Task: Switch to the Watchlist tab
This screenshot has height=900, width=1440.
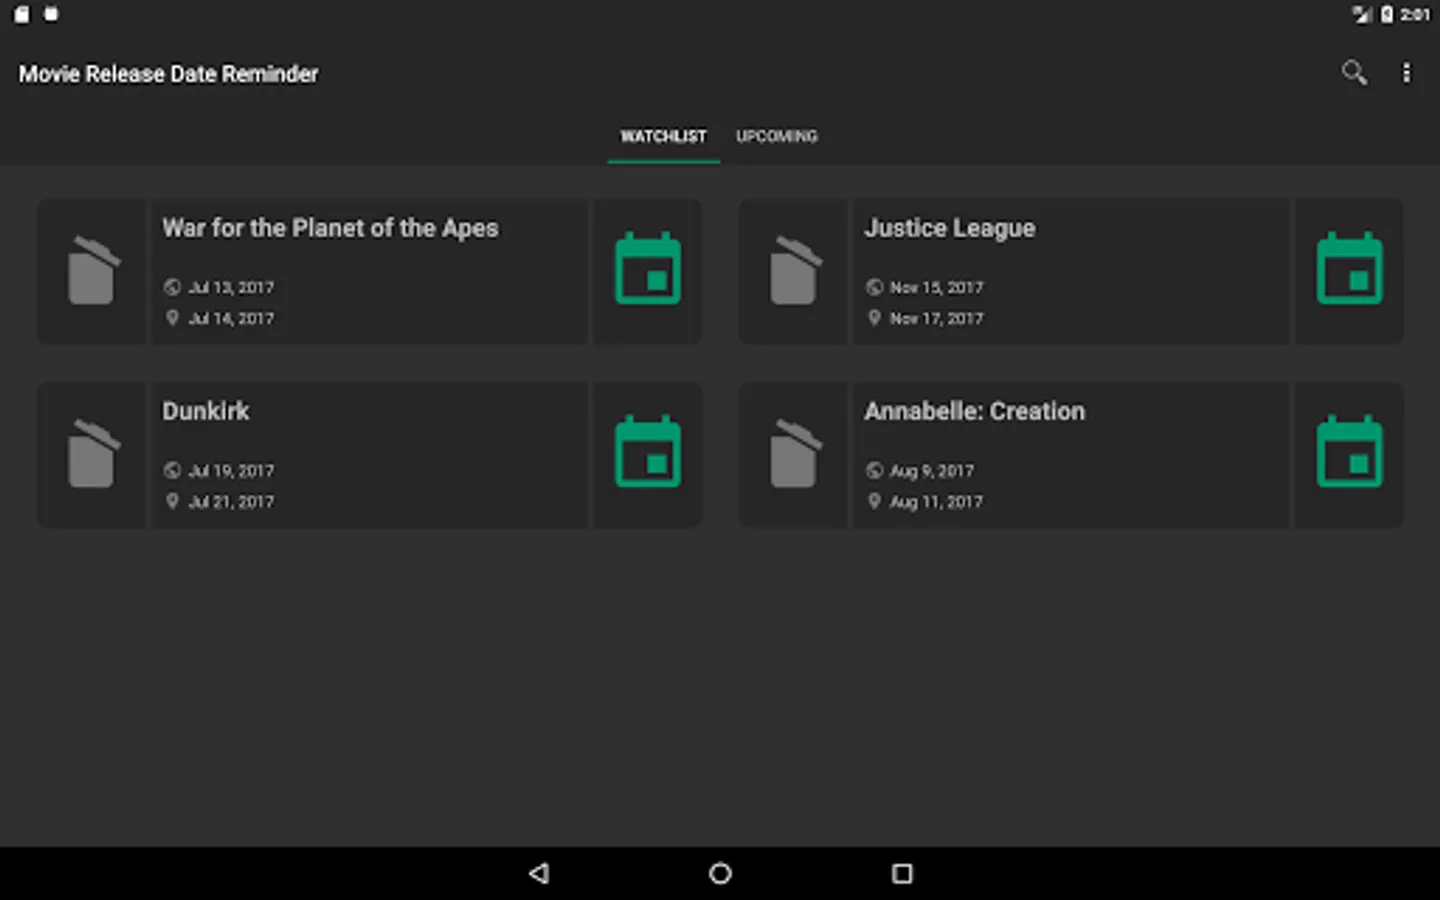Action: (663, 136)
